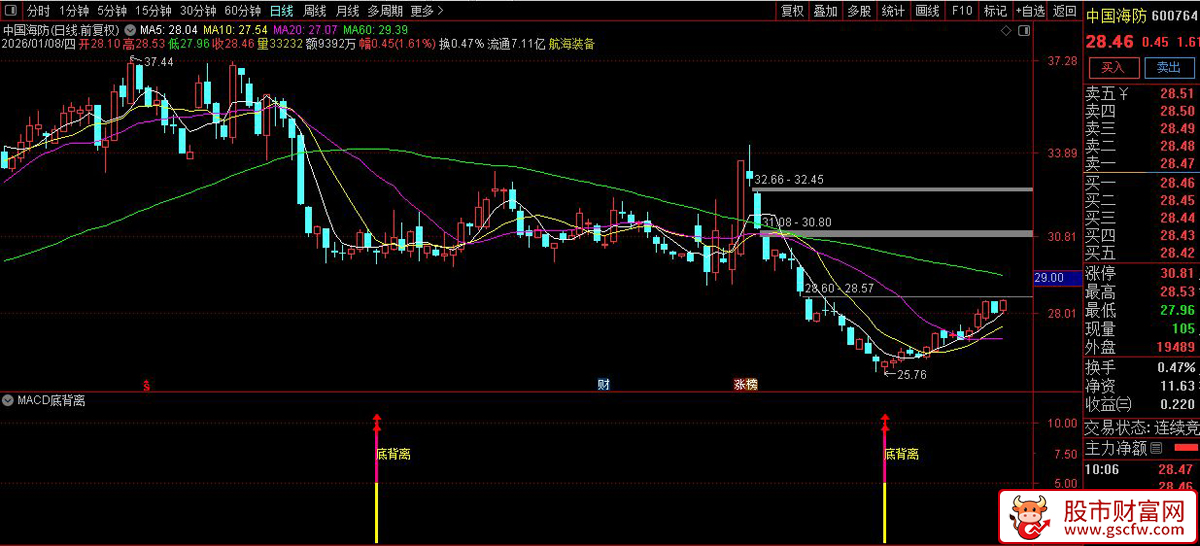This screenshot has height=546, width=1200.
Task: Click the 涨榜 marker below the chart
Action: click(x=745, y=384)
